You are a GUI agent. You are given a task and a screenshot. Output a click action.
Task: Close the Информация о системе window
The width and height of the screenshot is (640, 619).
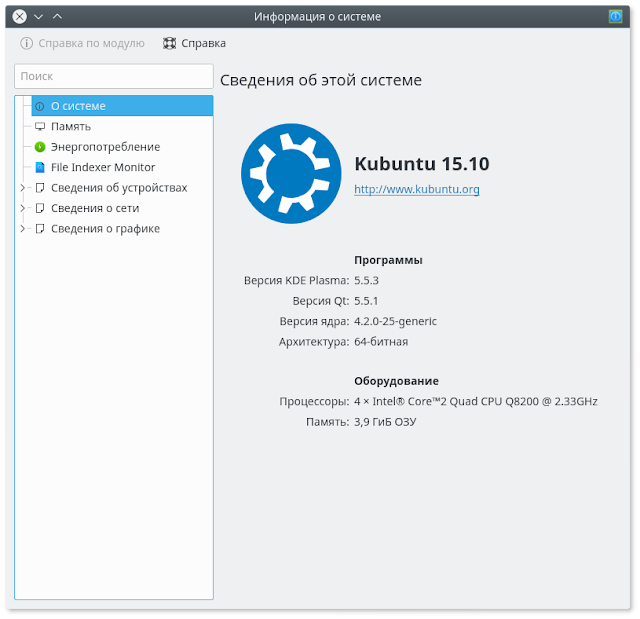(19, 16)
